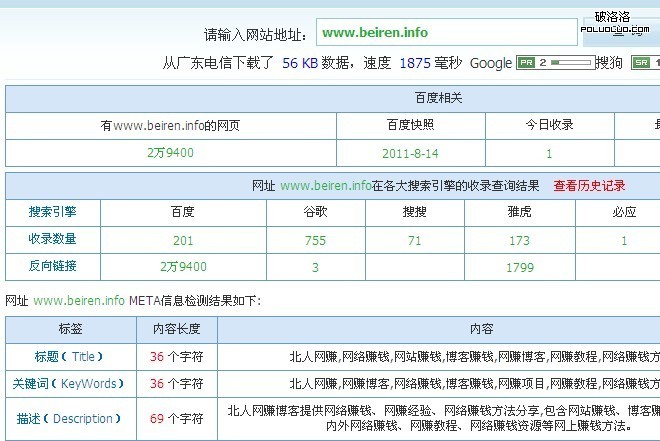The width and height of the screenshot is (660, 441).
Task: Click the KeyWords content text starting 北人网赚,网赚博客
Action: pyautogui.click(x=474, y=383)
